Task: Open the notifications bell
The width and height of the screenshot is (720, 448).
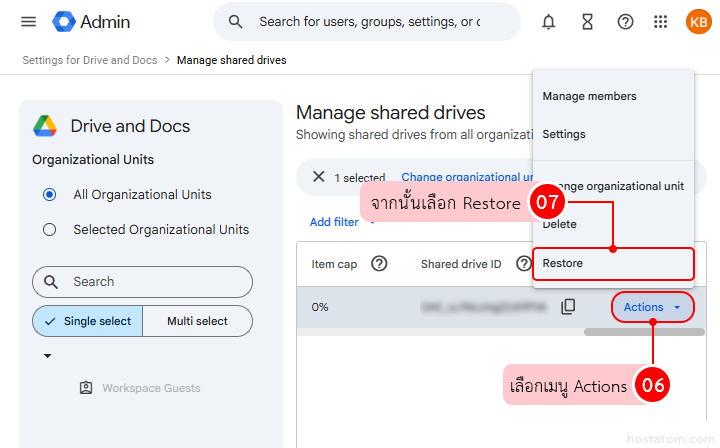Action: point(548,22)
